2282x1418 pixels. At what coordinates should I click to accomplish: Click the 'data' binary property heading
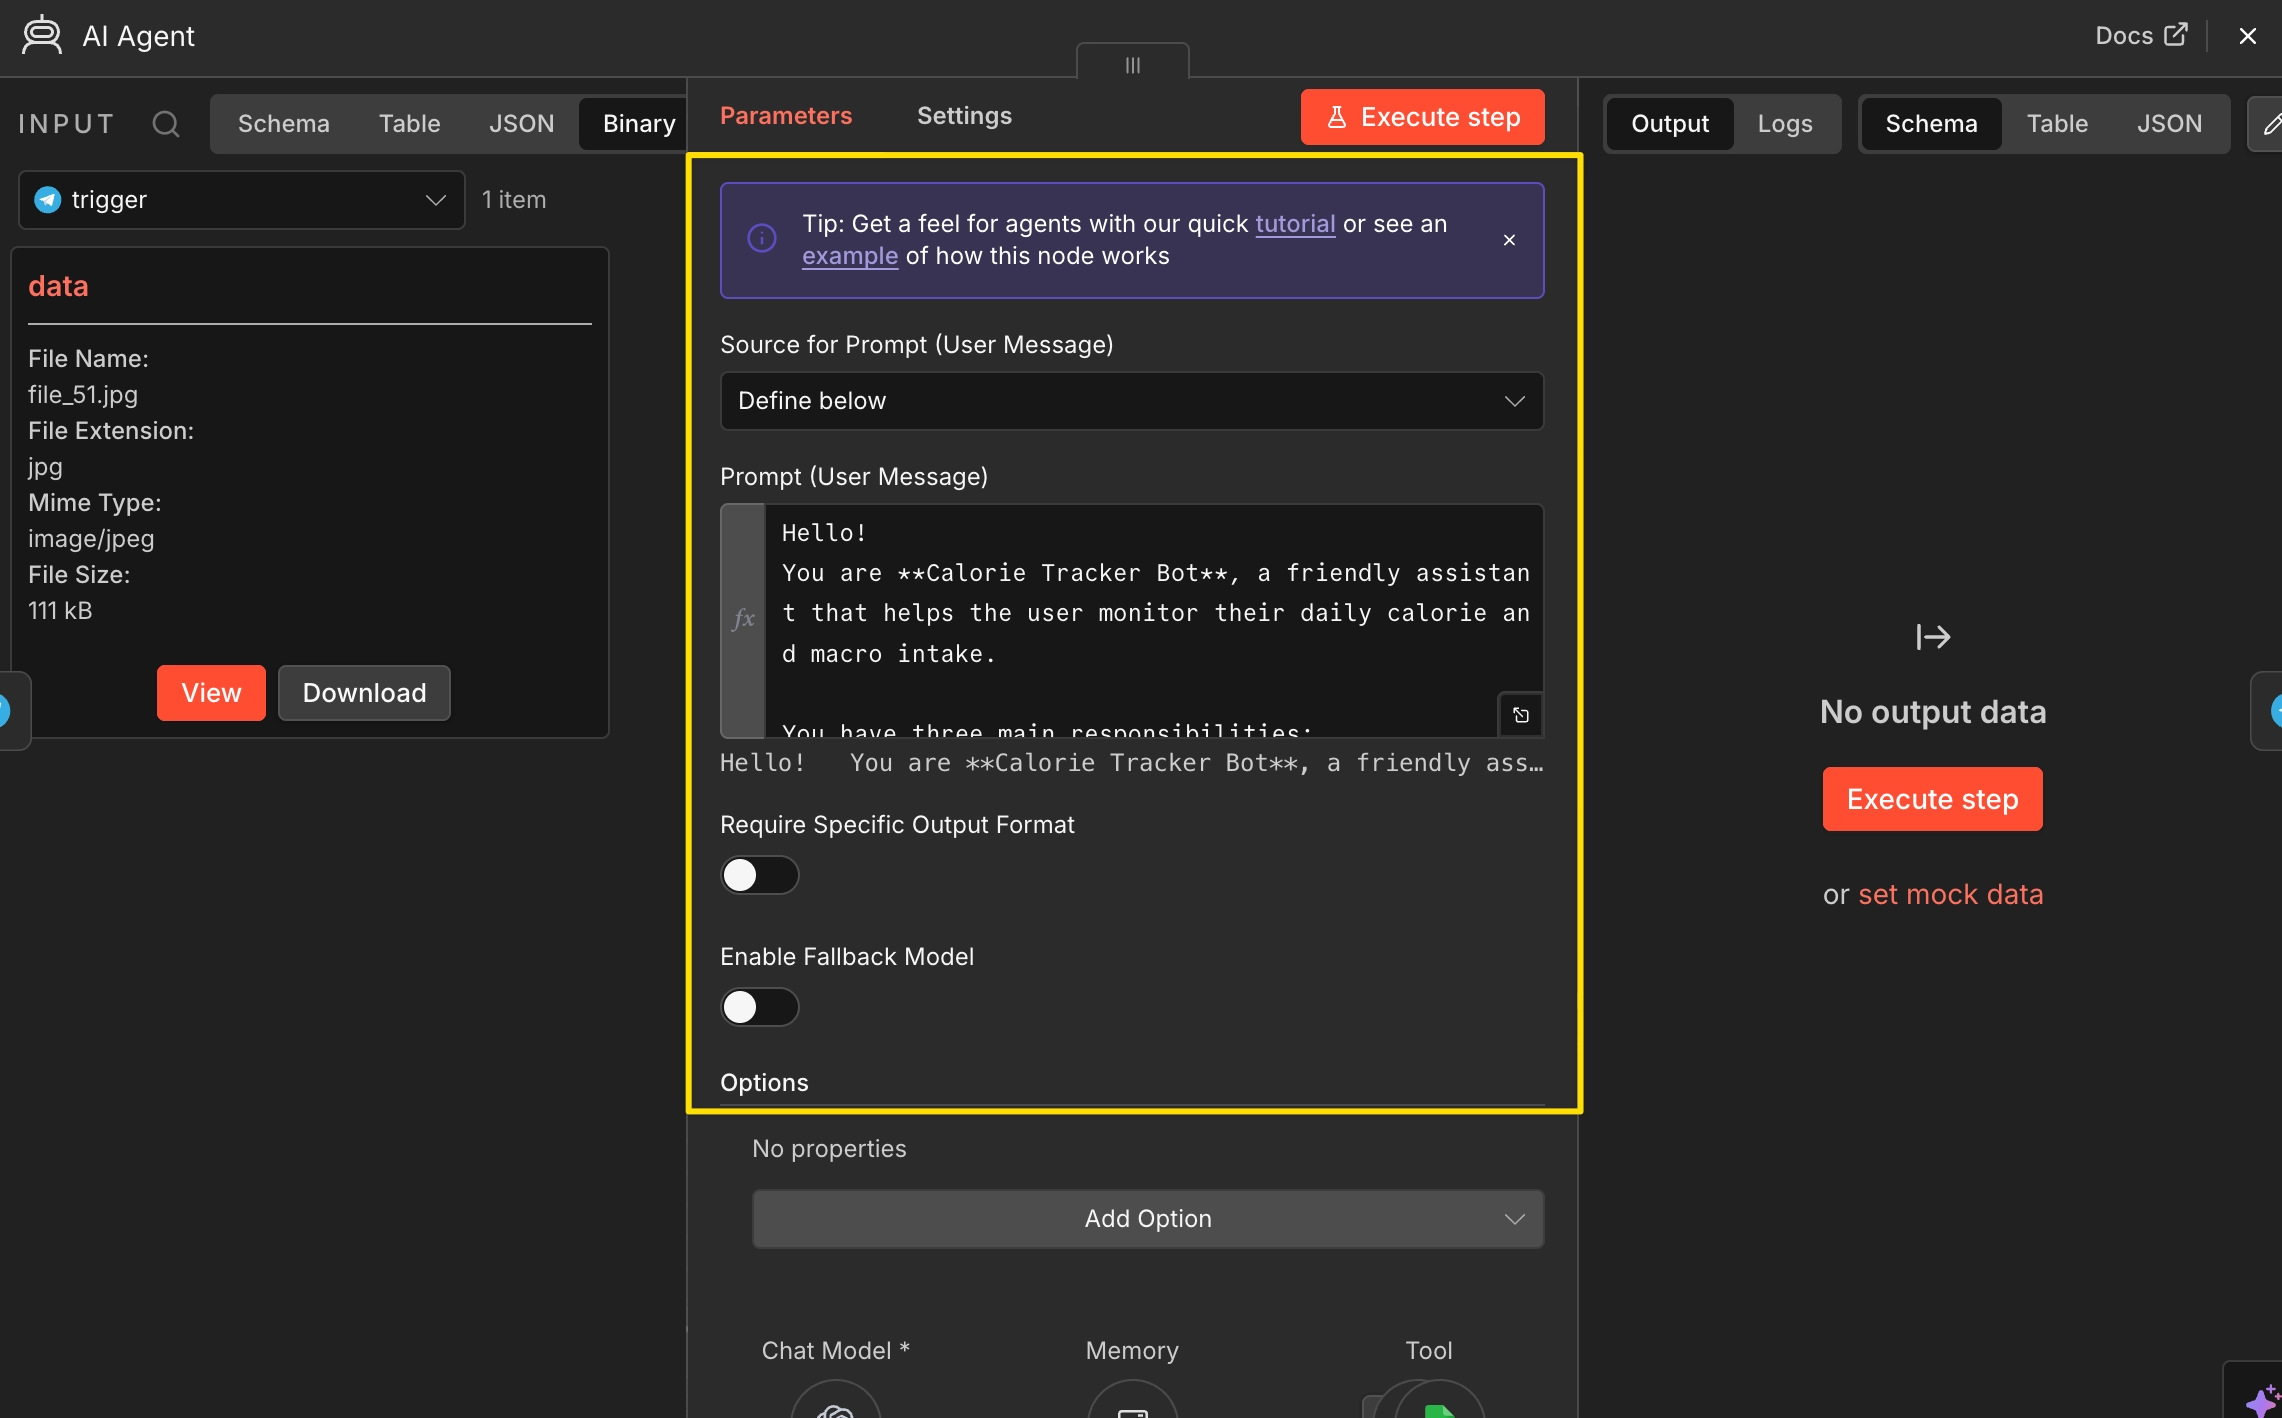coord(58,286)
